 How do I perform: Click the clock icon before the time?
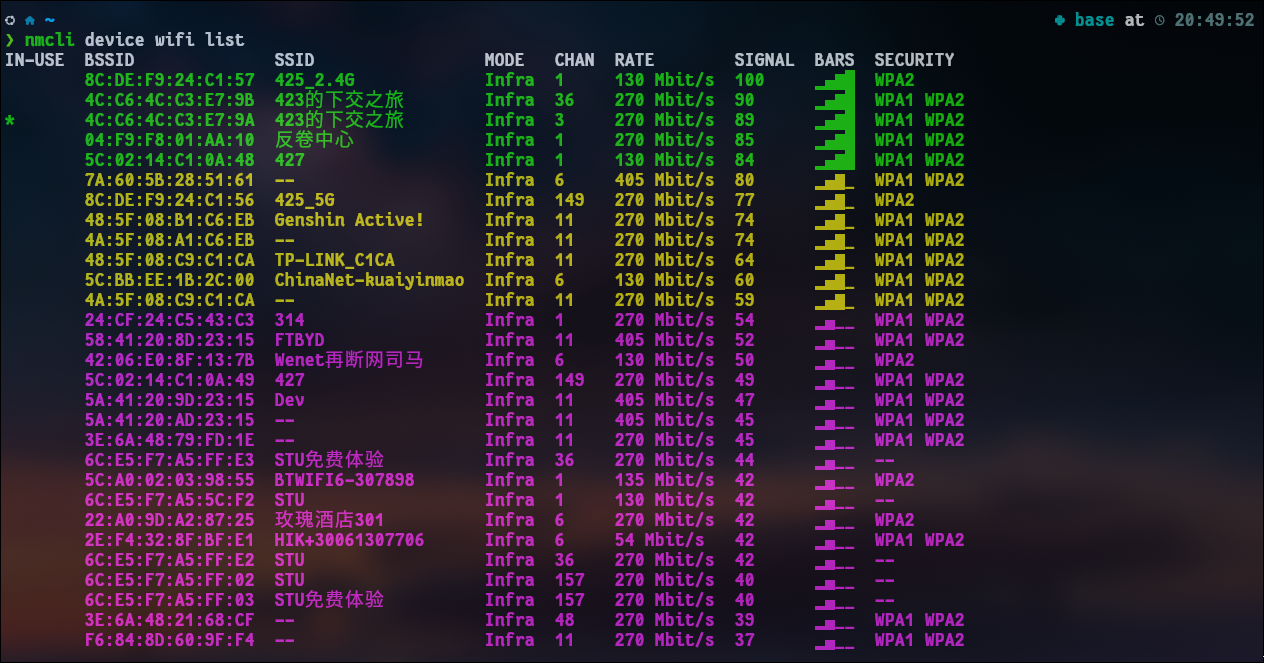(x=1159, y=20)
